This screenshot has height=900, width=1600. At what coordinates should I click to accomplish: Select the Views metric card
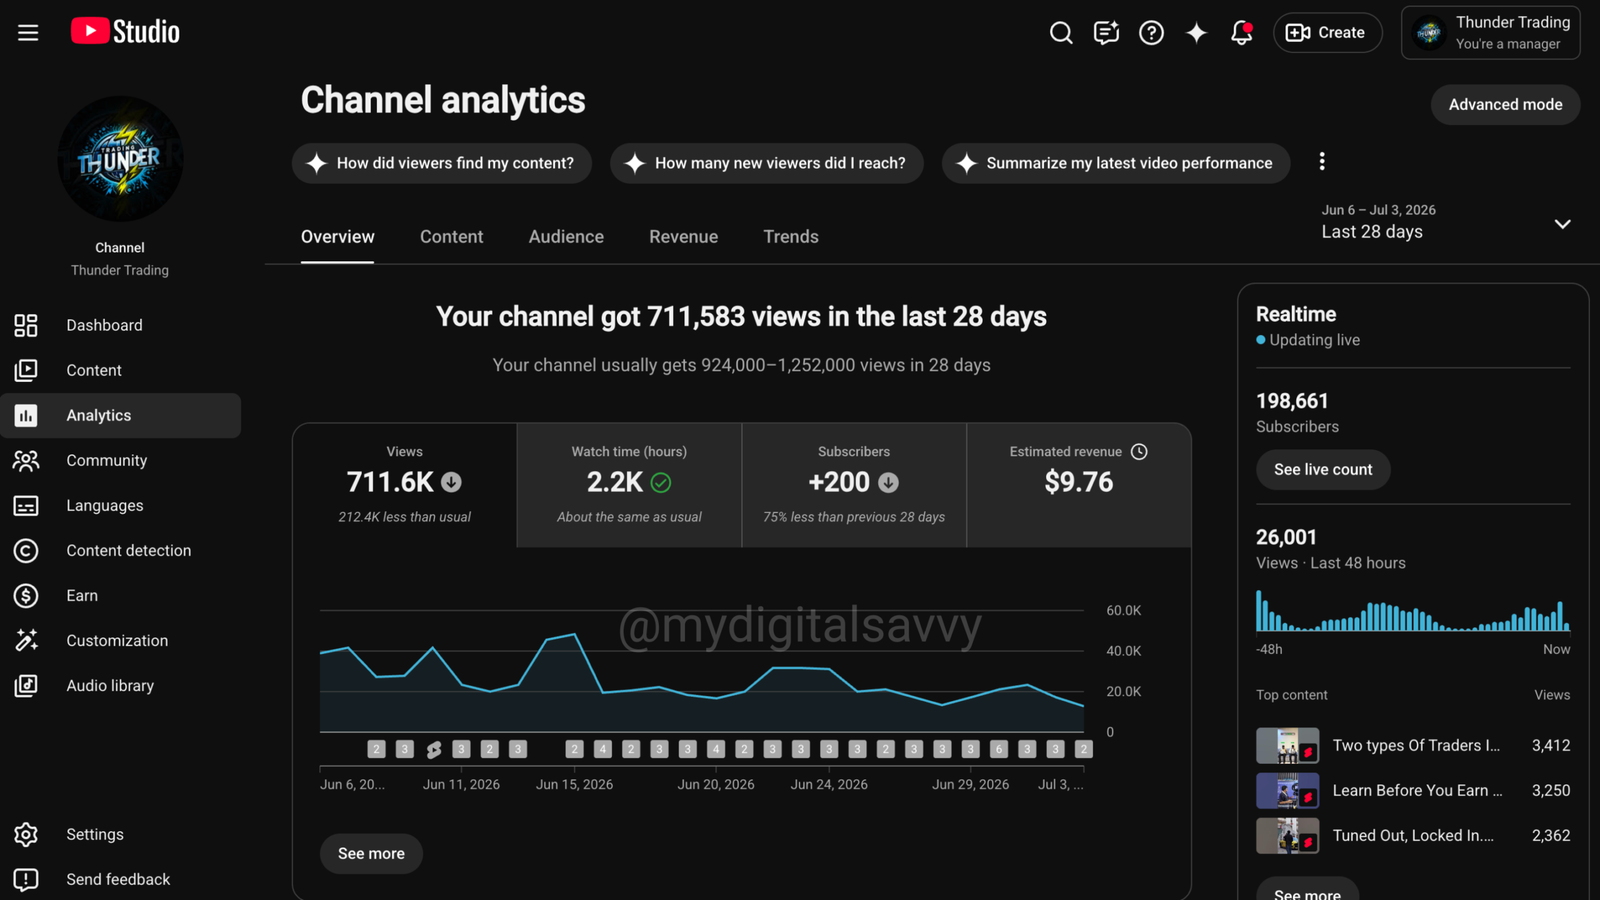click(x=405, y=485)
